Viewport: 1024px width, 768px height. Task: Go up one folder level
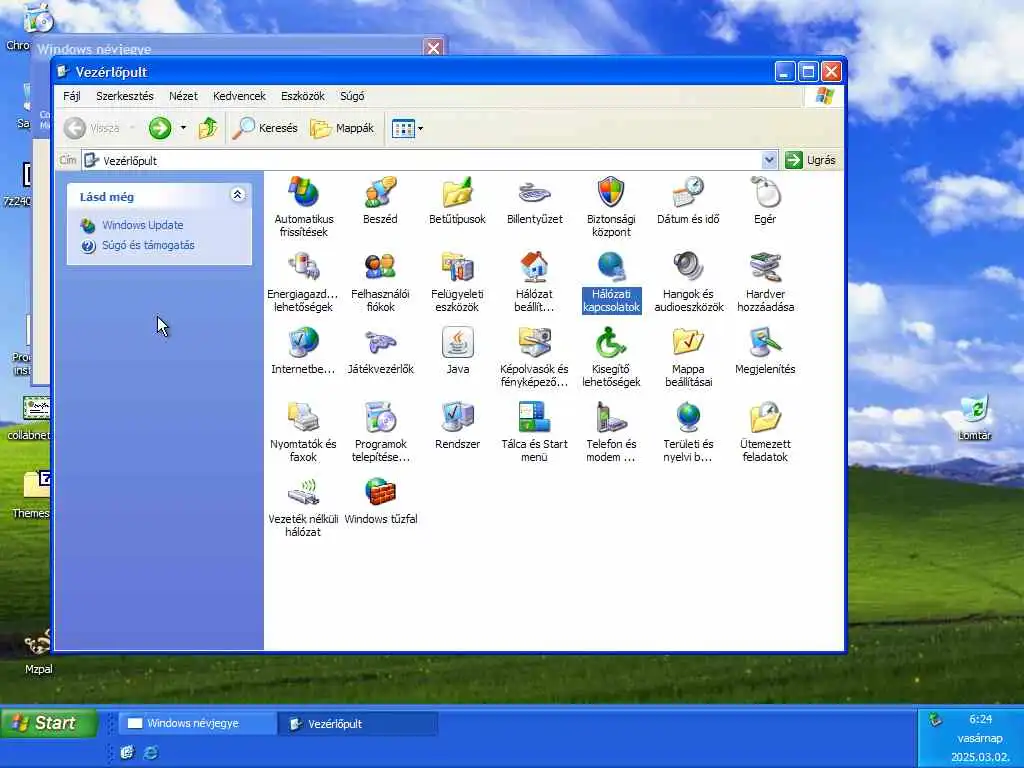click(x=208, y=128)
